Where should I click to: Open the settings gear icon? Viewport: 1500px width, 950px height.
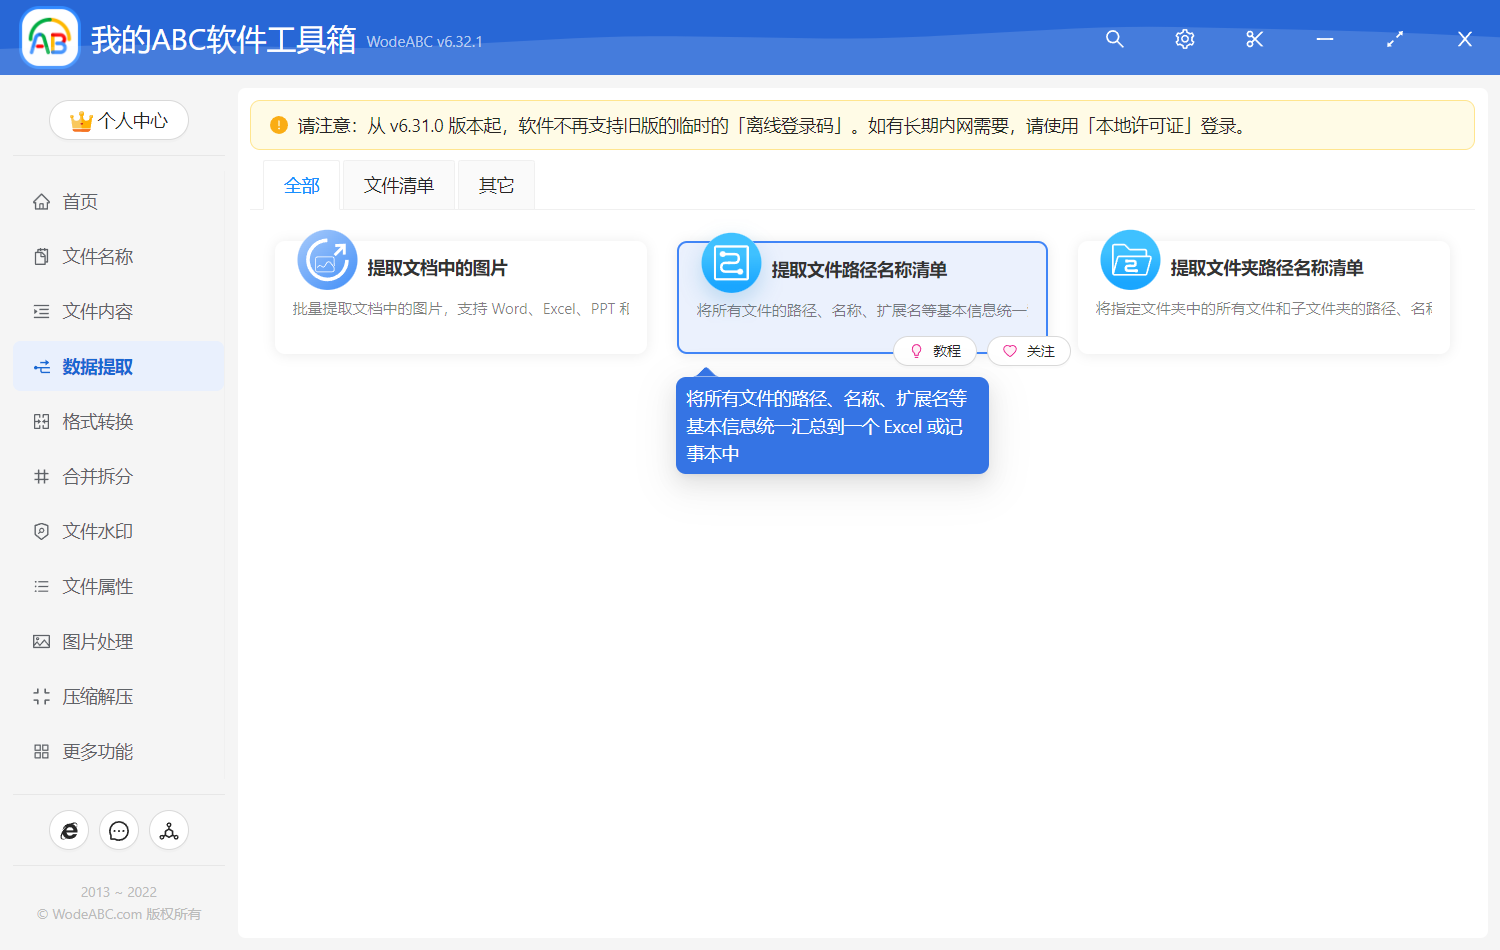pyautogui.click(x=1184, y=39)
